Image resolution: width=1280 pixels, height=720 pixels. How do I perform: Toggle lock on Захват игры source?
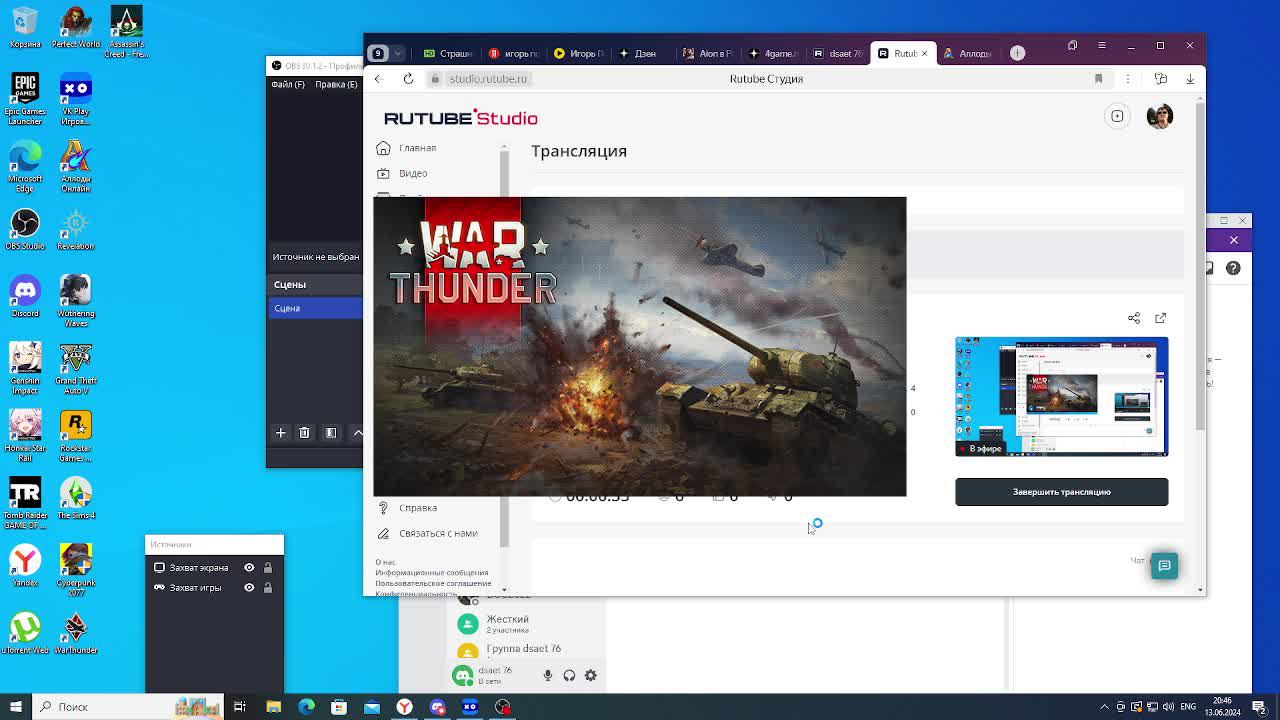(x=268, y=588)
